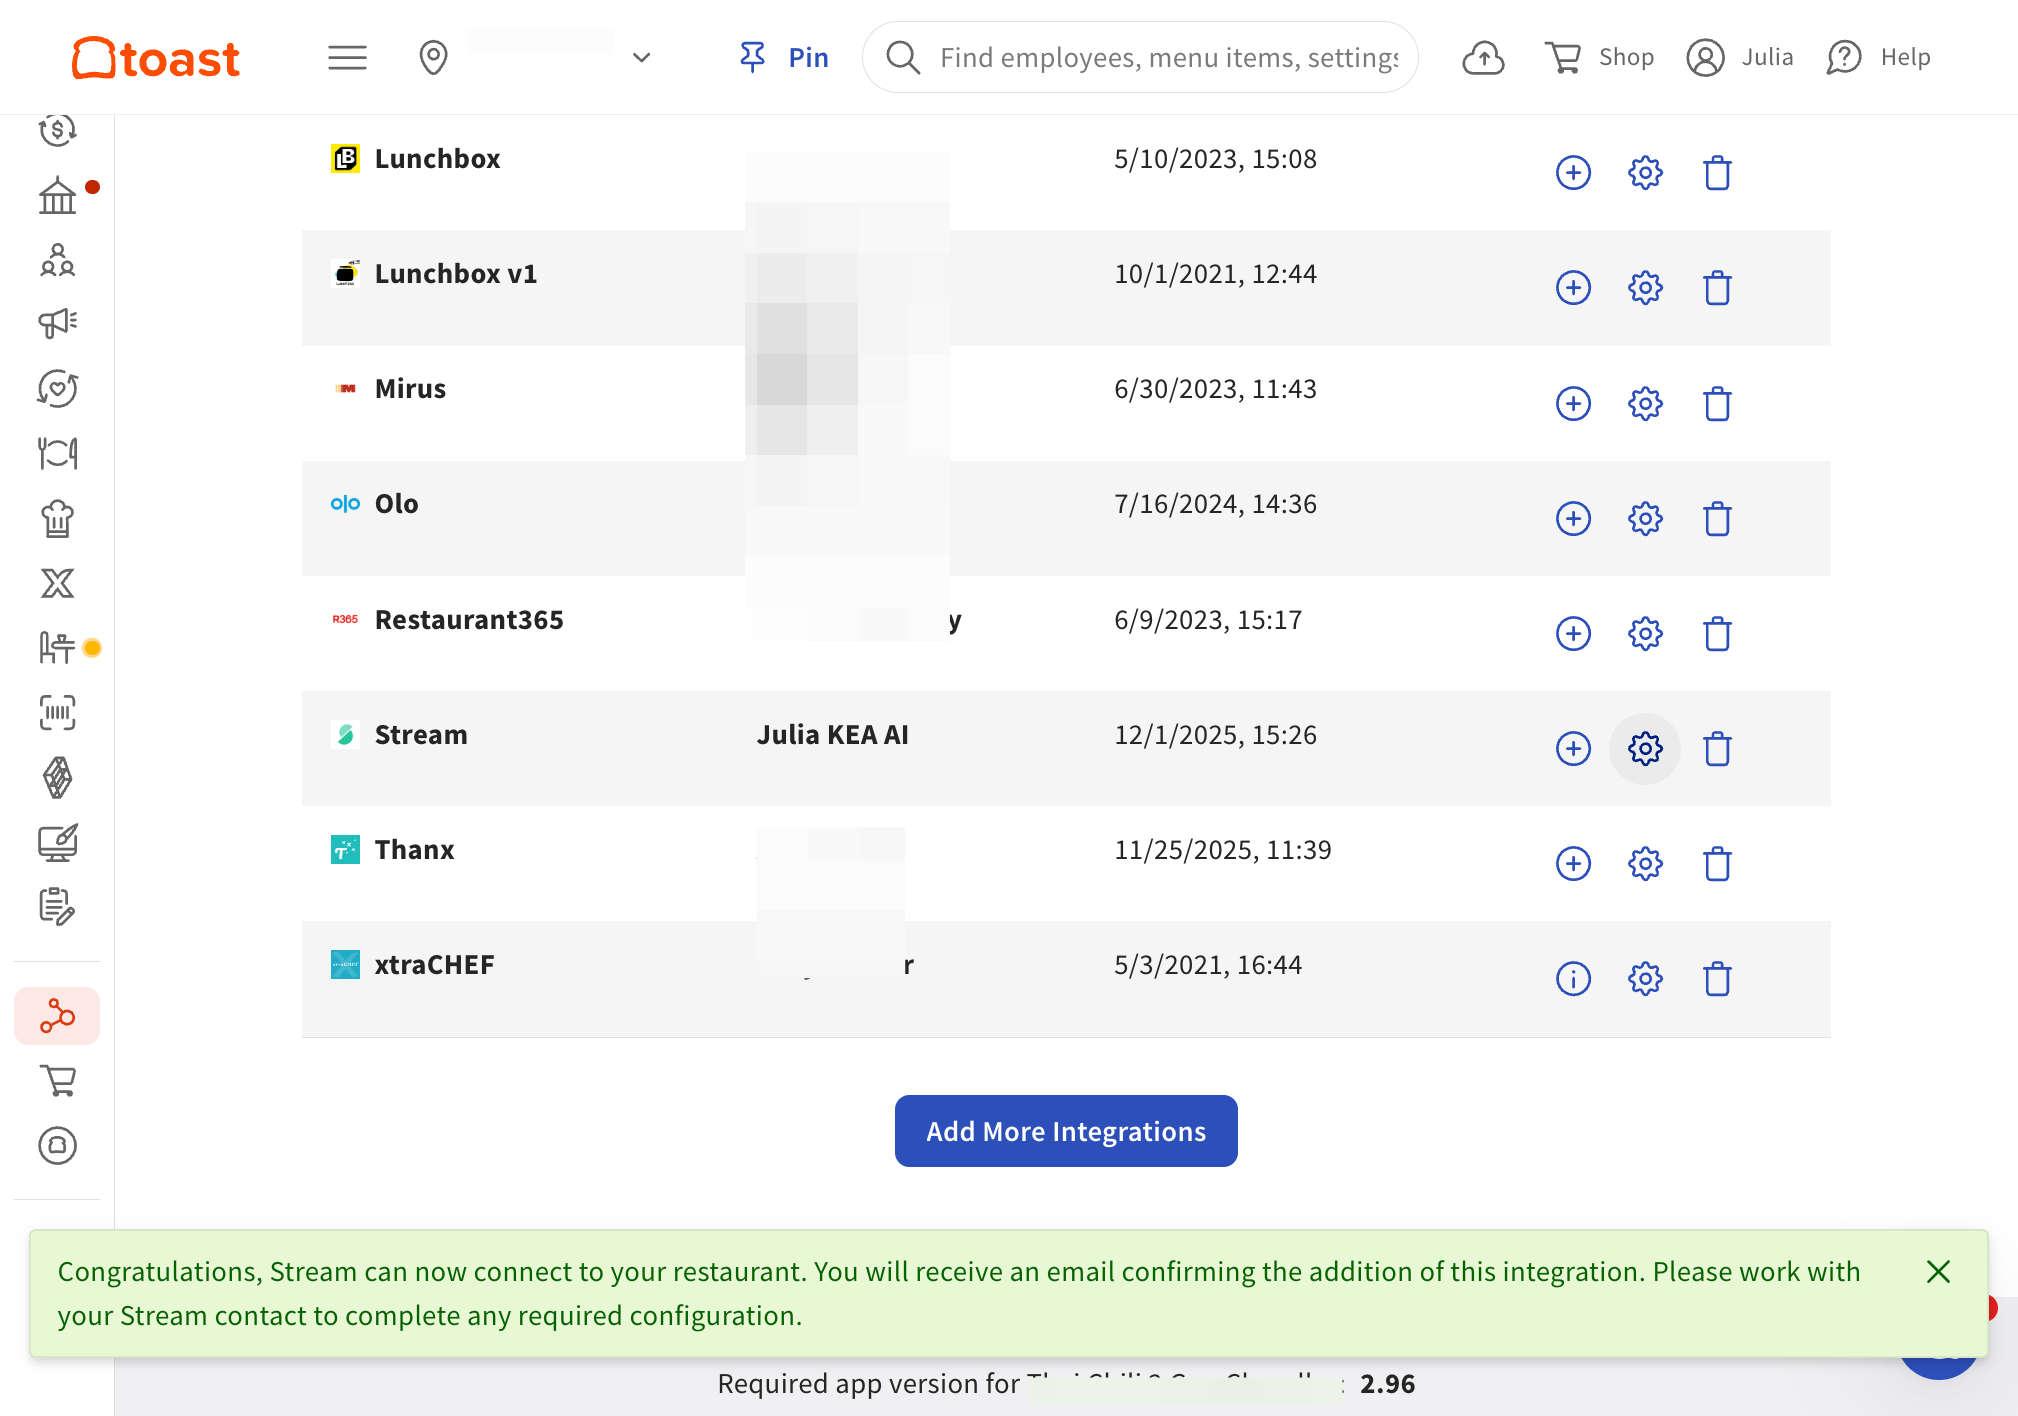This screenshot has width=2018, height=1416.
Task: Open sidebar chef hat kitchen icon
Action: pos(58,518)
